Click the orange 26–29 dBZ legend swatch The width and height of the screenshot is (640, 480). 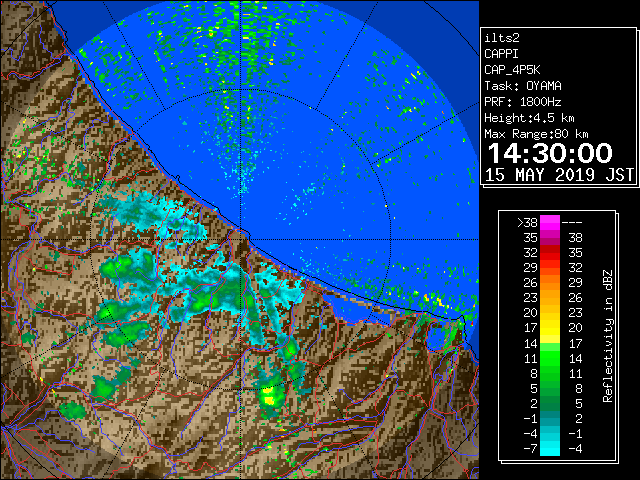pos(550,282)
